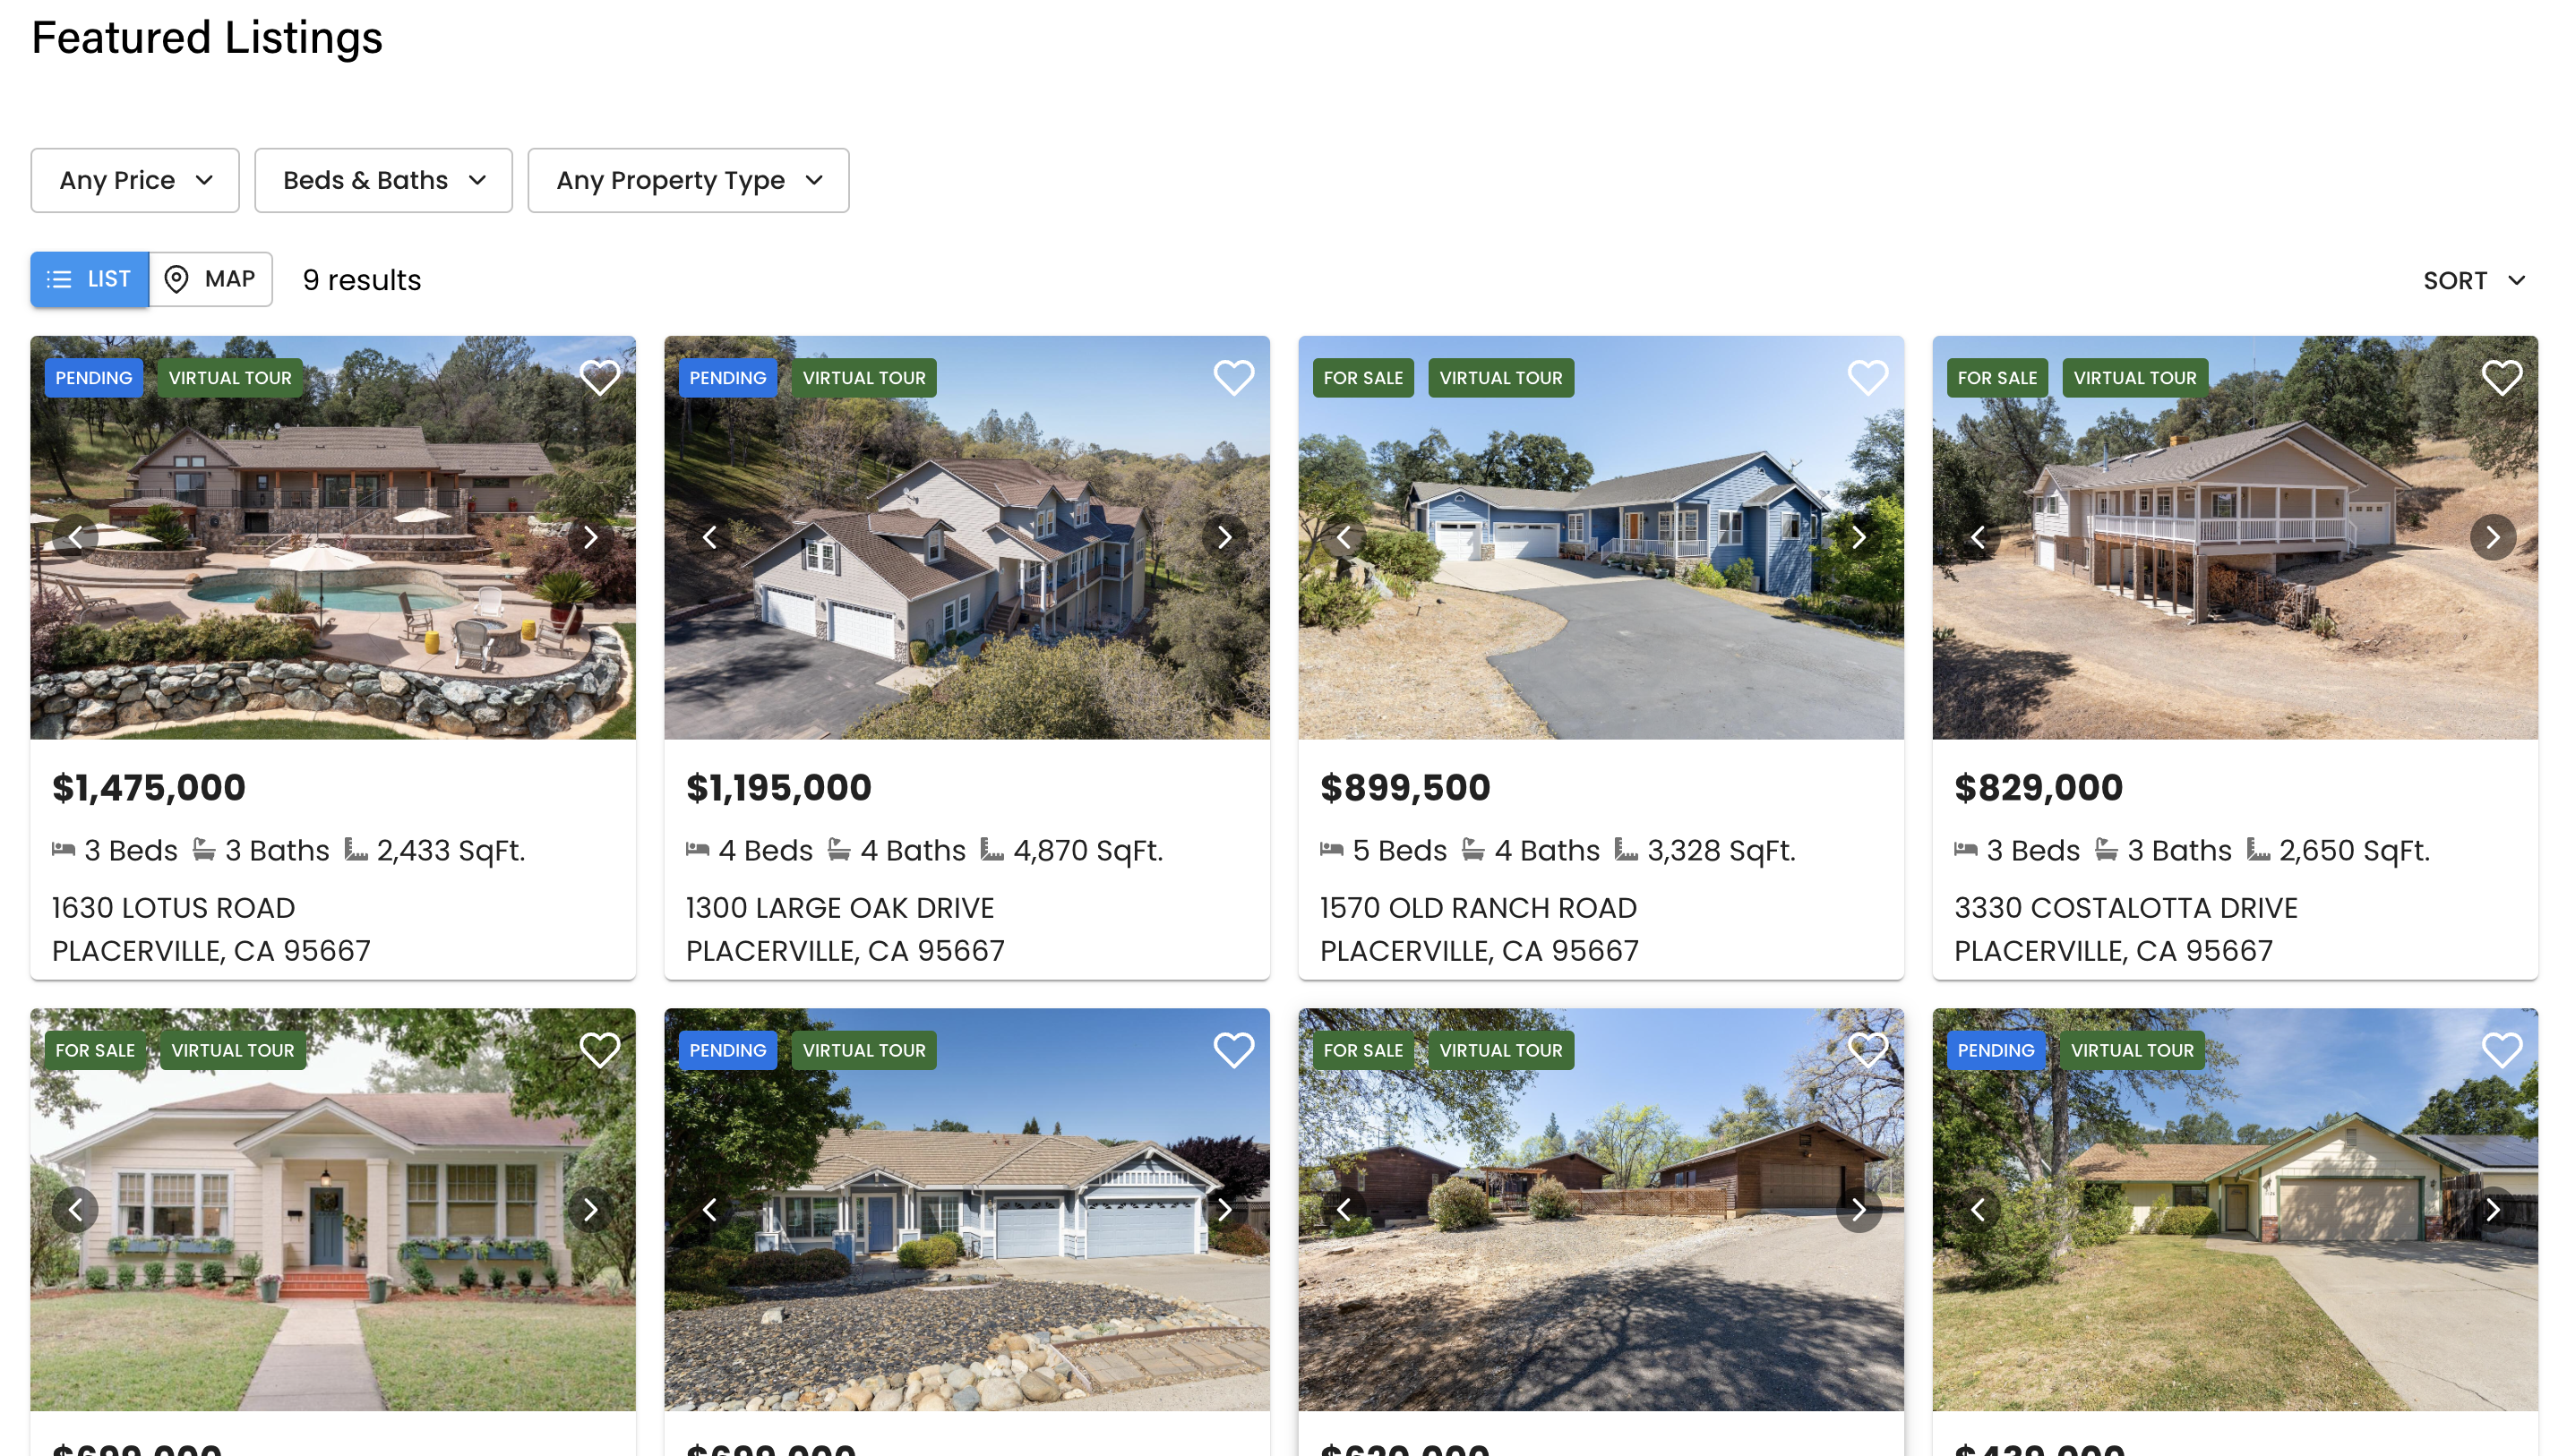Click the heart icon on third listing
The height and width of the screenshot is (1456, 2567).
pyautogui.click(x=1867, y=377)
